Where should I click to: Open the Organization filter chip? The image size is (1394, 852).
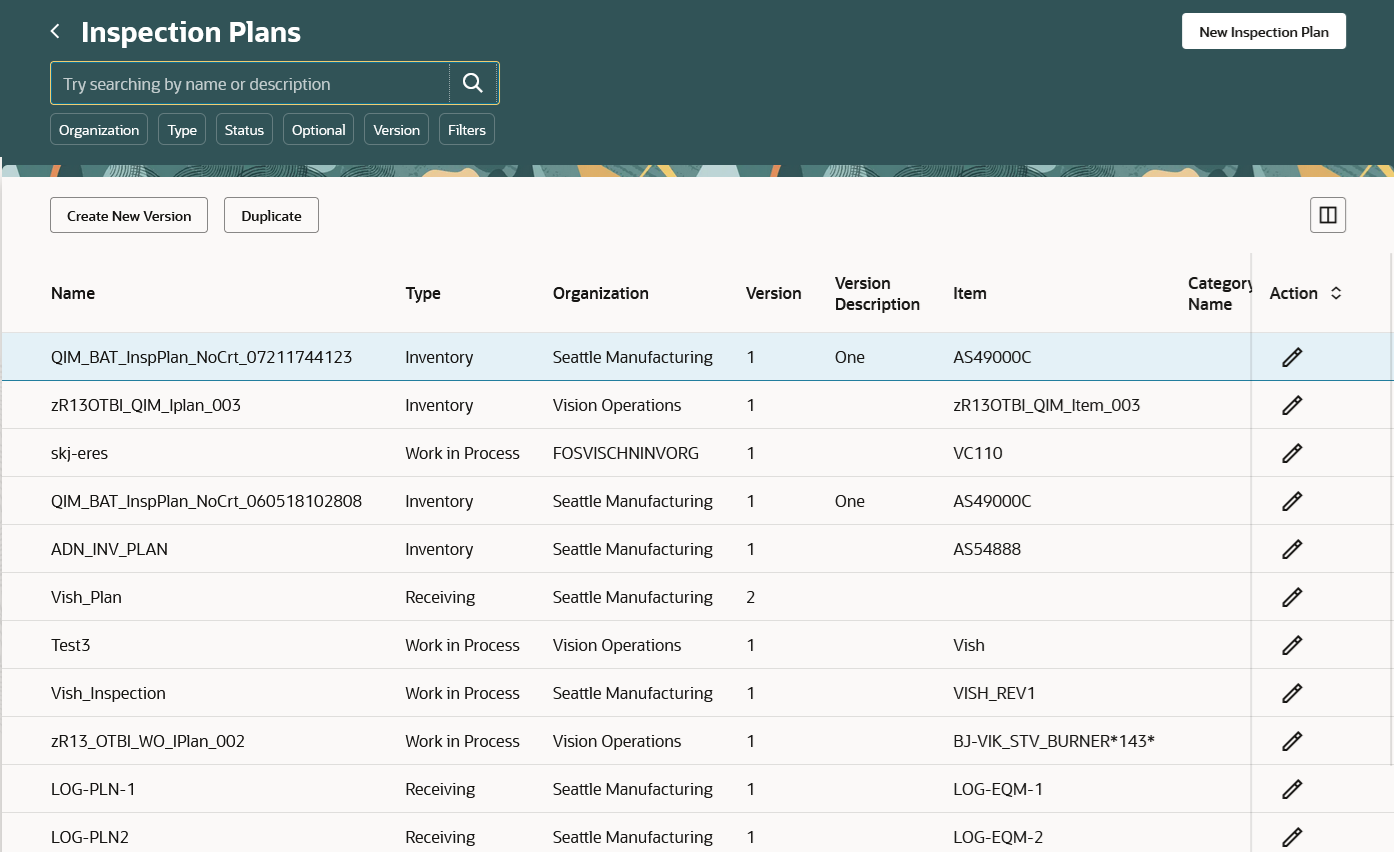98,129
